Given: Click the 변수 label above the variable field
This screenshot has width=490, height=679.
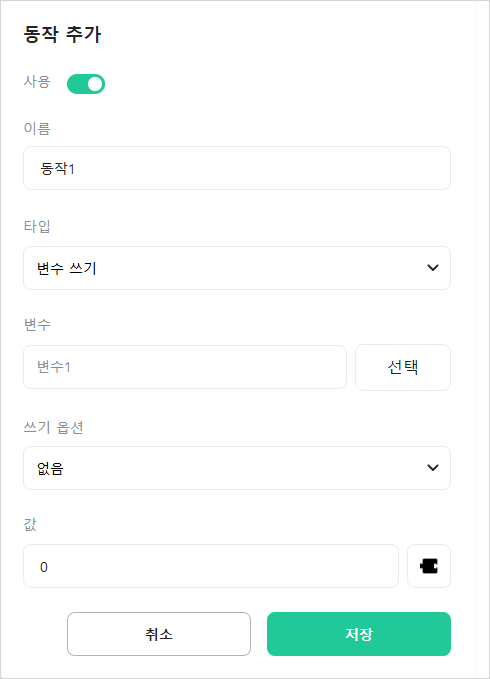Looking at the screenshot, I should tap(37, 324).
